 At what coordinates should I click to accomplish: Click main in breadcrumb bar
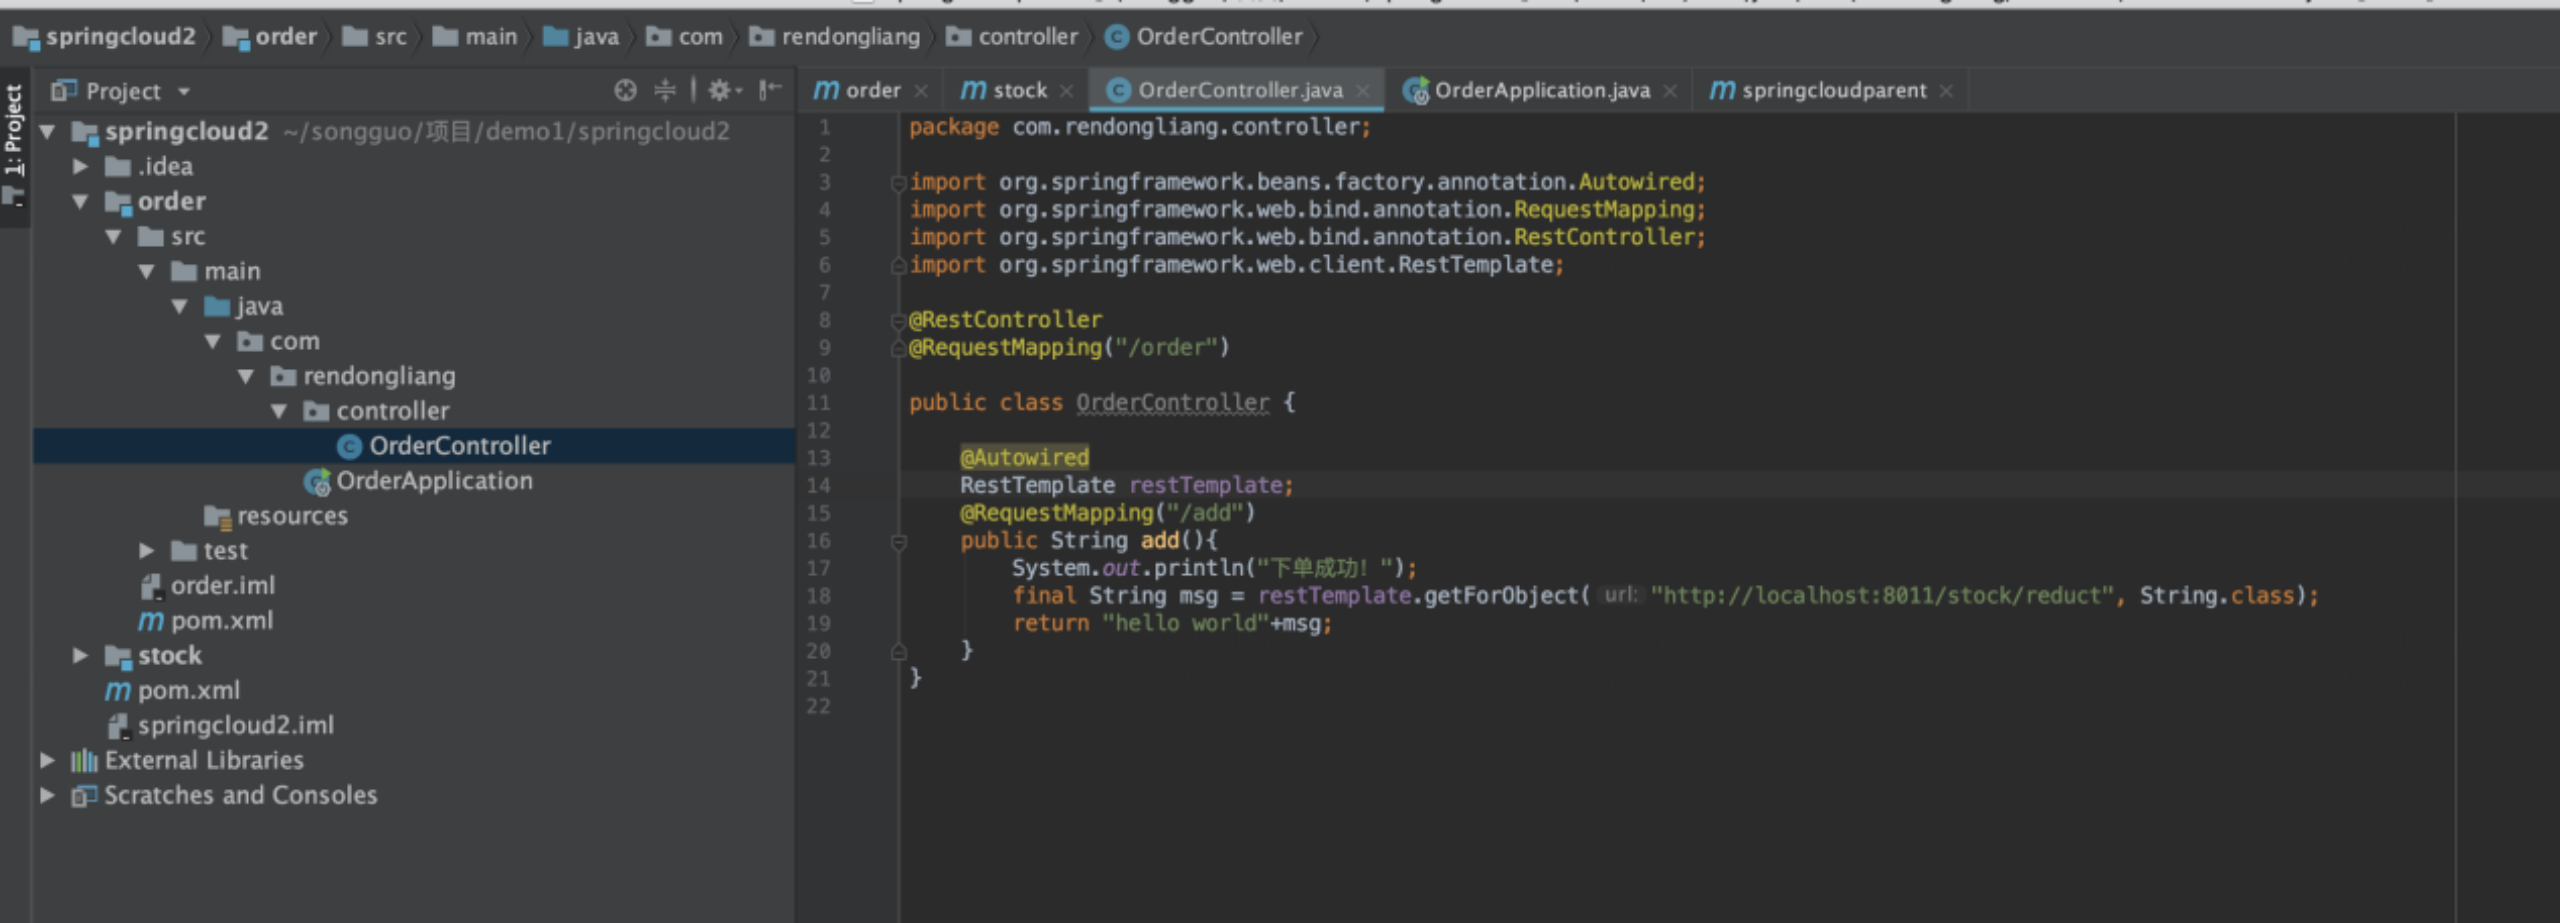(x=476, y=37)
